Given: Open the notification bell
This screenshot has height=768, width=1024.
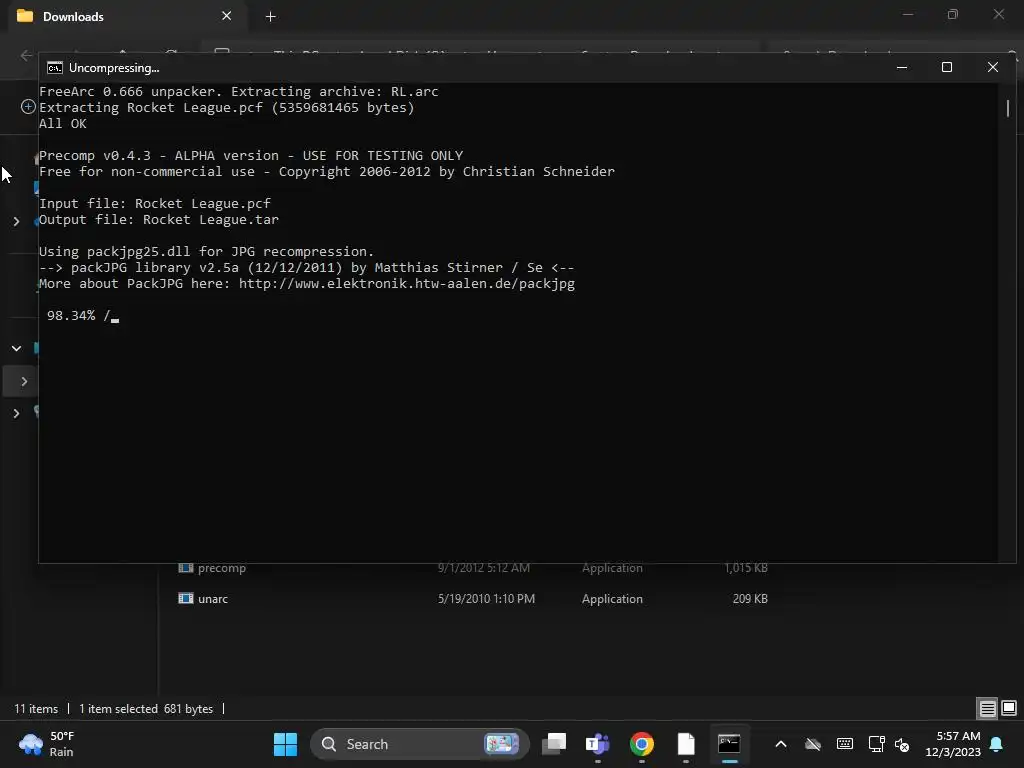Looking at the screenshot, I should pos(997,744).
